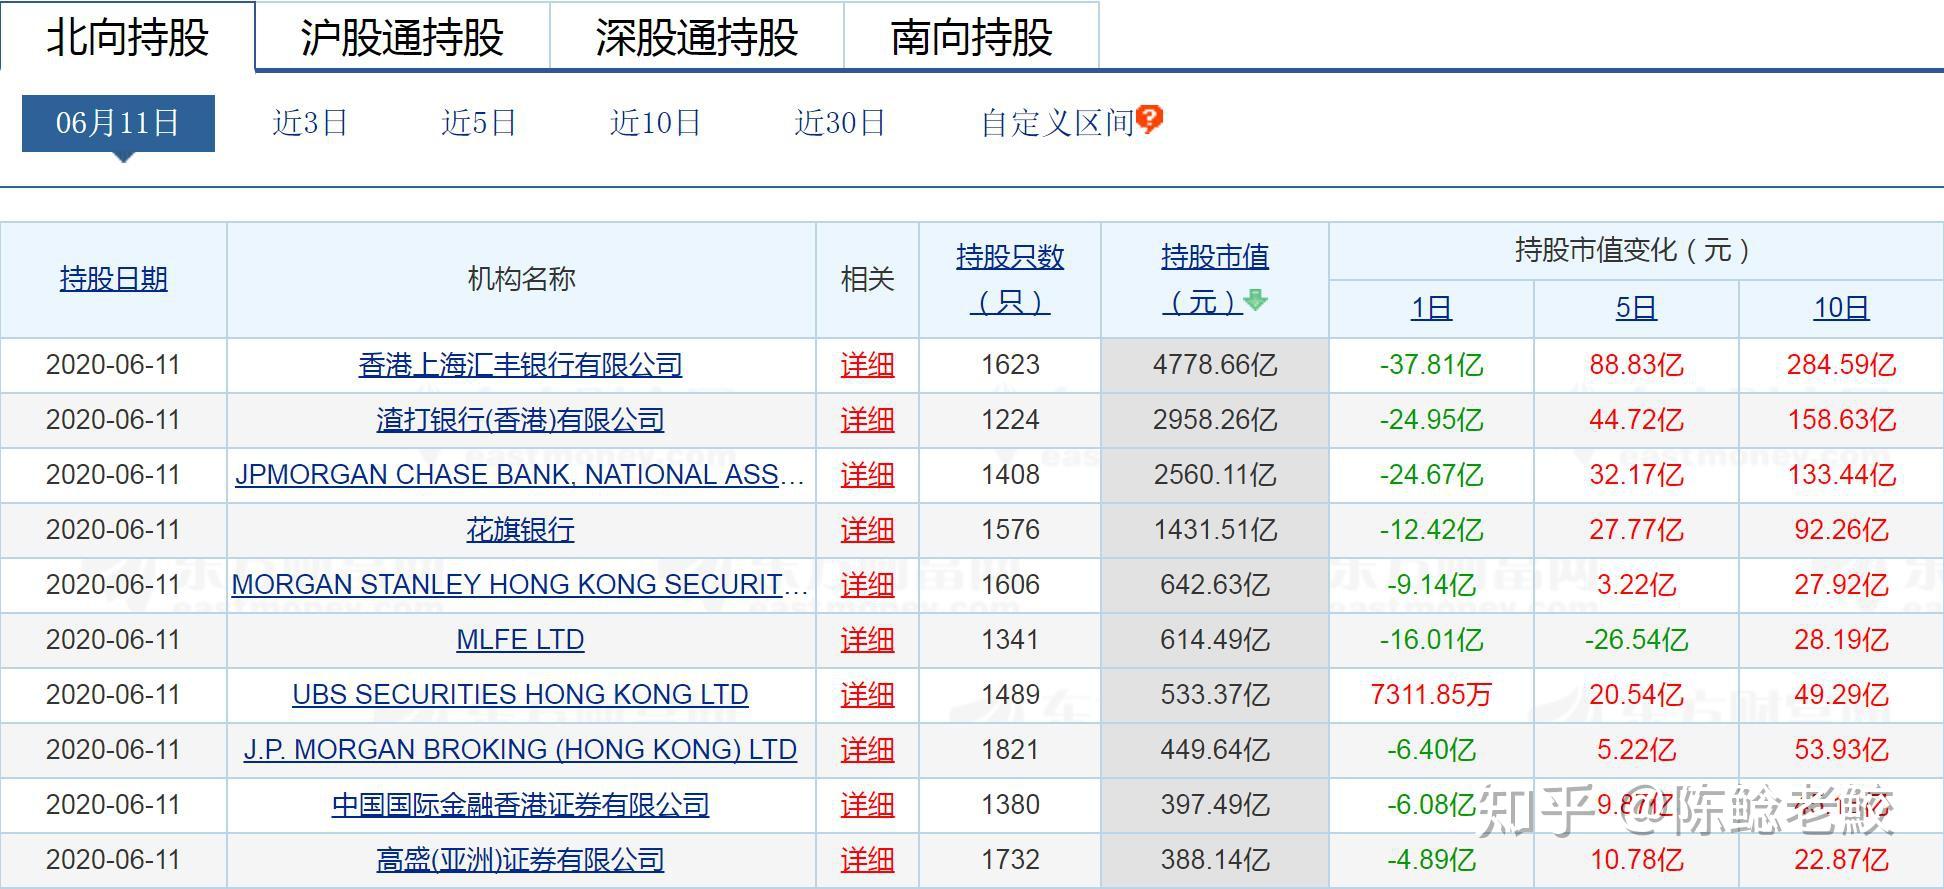Click the holdings count 1224
The image size is (1944, 889).
[x=1010, y=420]
